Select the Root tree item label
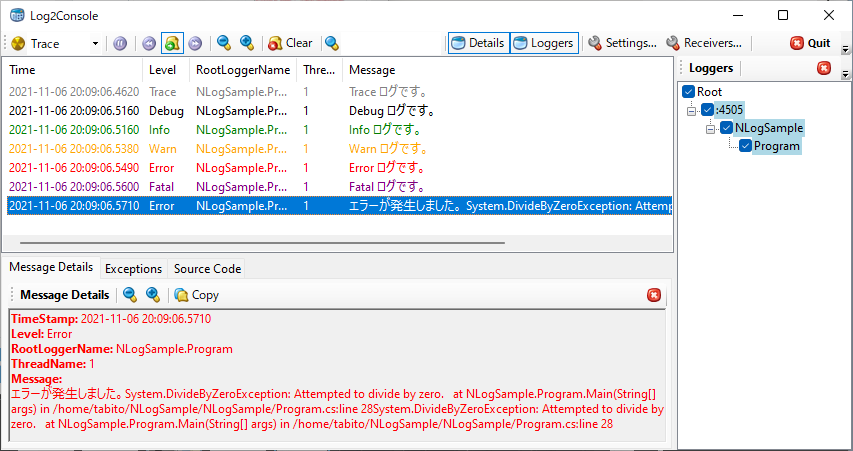Screen dimensions: 853x451 click(709, 92)
